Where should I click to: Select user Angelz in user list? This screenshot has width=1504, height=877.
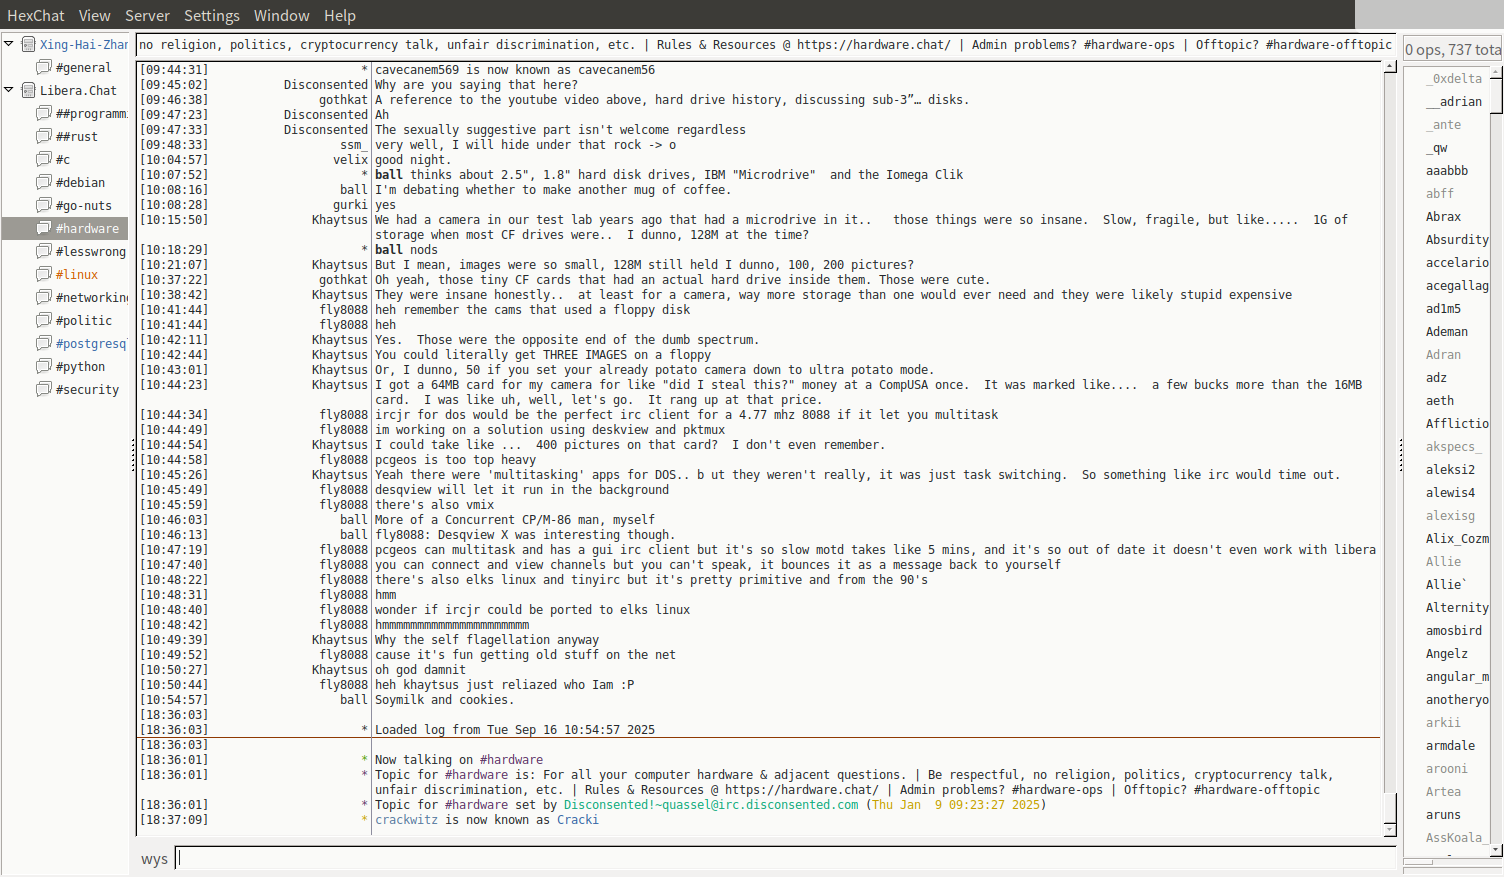point(1447,654)
